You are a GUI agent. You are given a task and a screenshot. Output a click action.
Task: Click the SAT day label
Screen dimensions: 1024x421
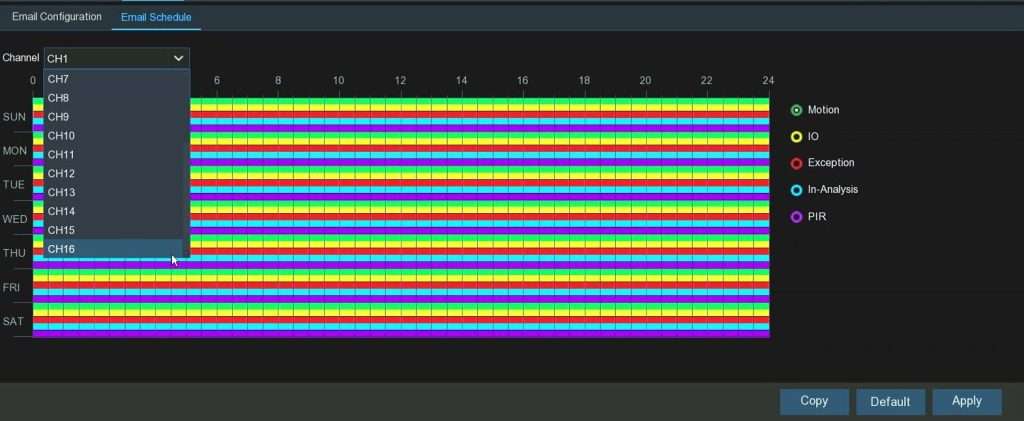point(14,322)
